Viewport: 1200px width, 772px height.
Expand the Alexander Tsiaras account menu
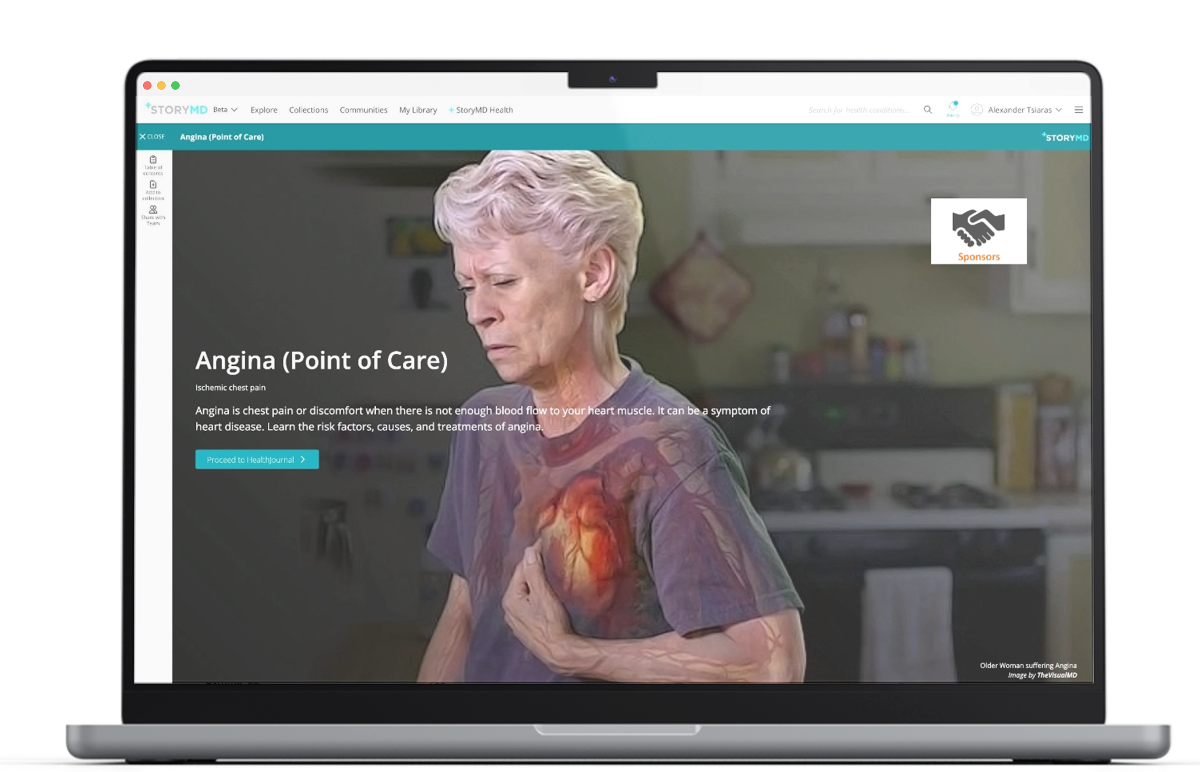pos(1024,110)
